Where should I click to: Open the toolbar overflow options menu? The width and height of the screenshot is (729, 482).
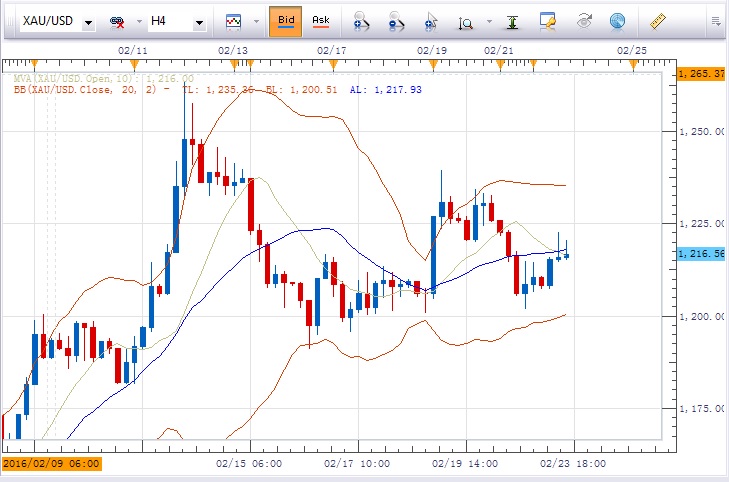[716, 21]
